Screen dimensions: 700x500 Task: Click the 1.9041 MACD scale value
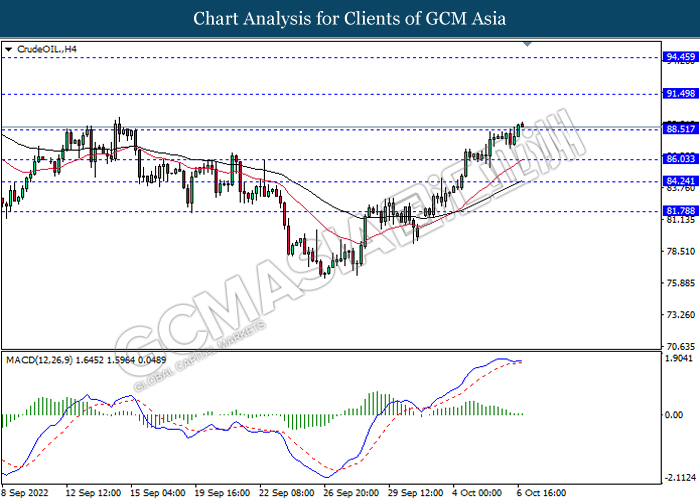point(679,358)
